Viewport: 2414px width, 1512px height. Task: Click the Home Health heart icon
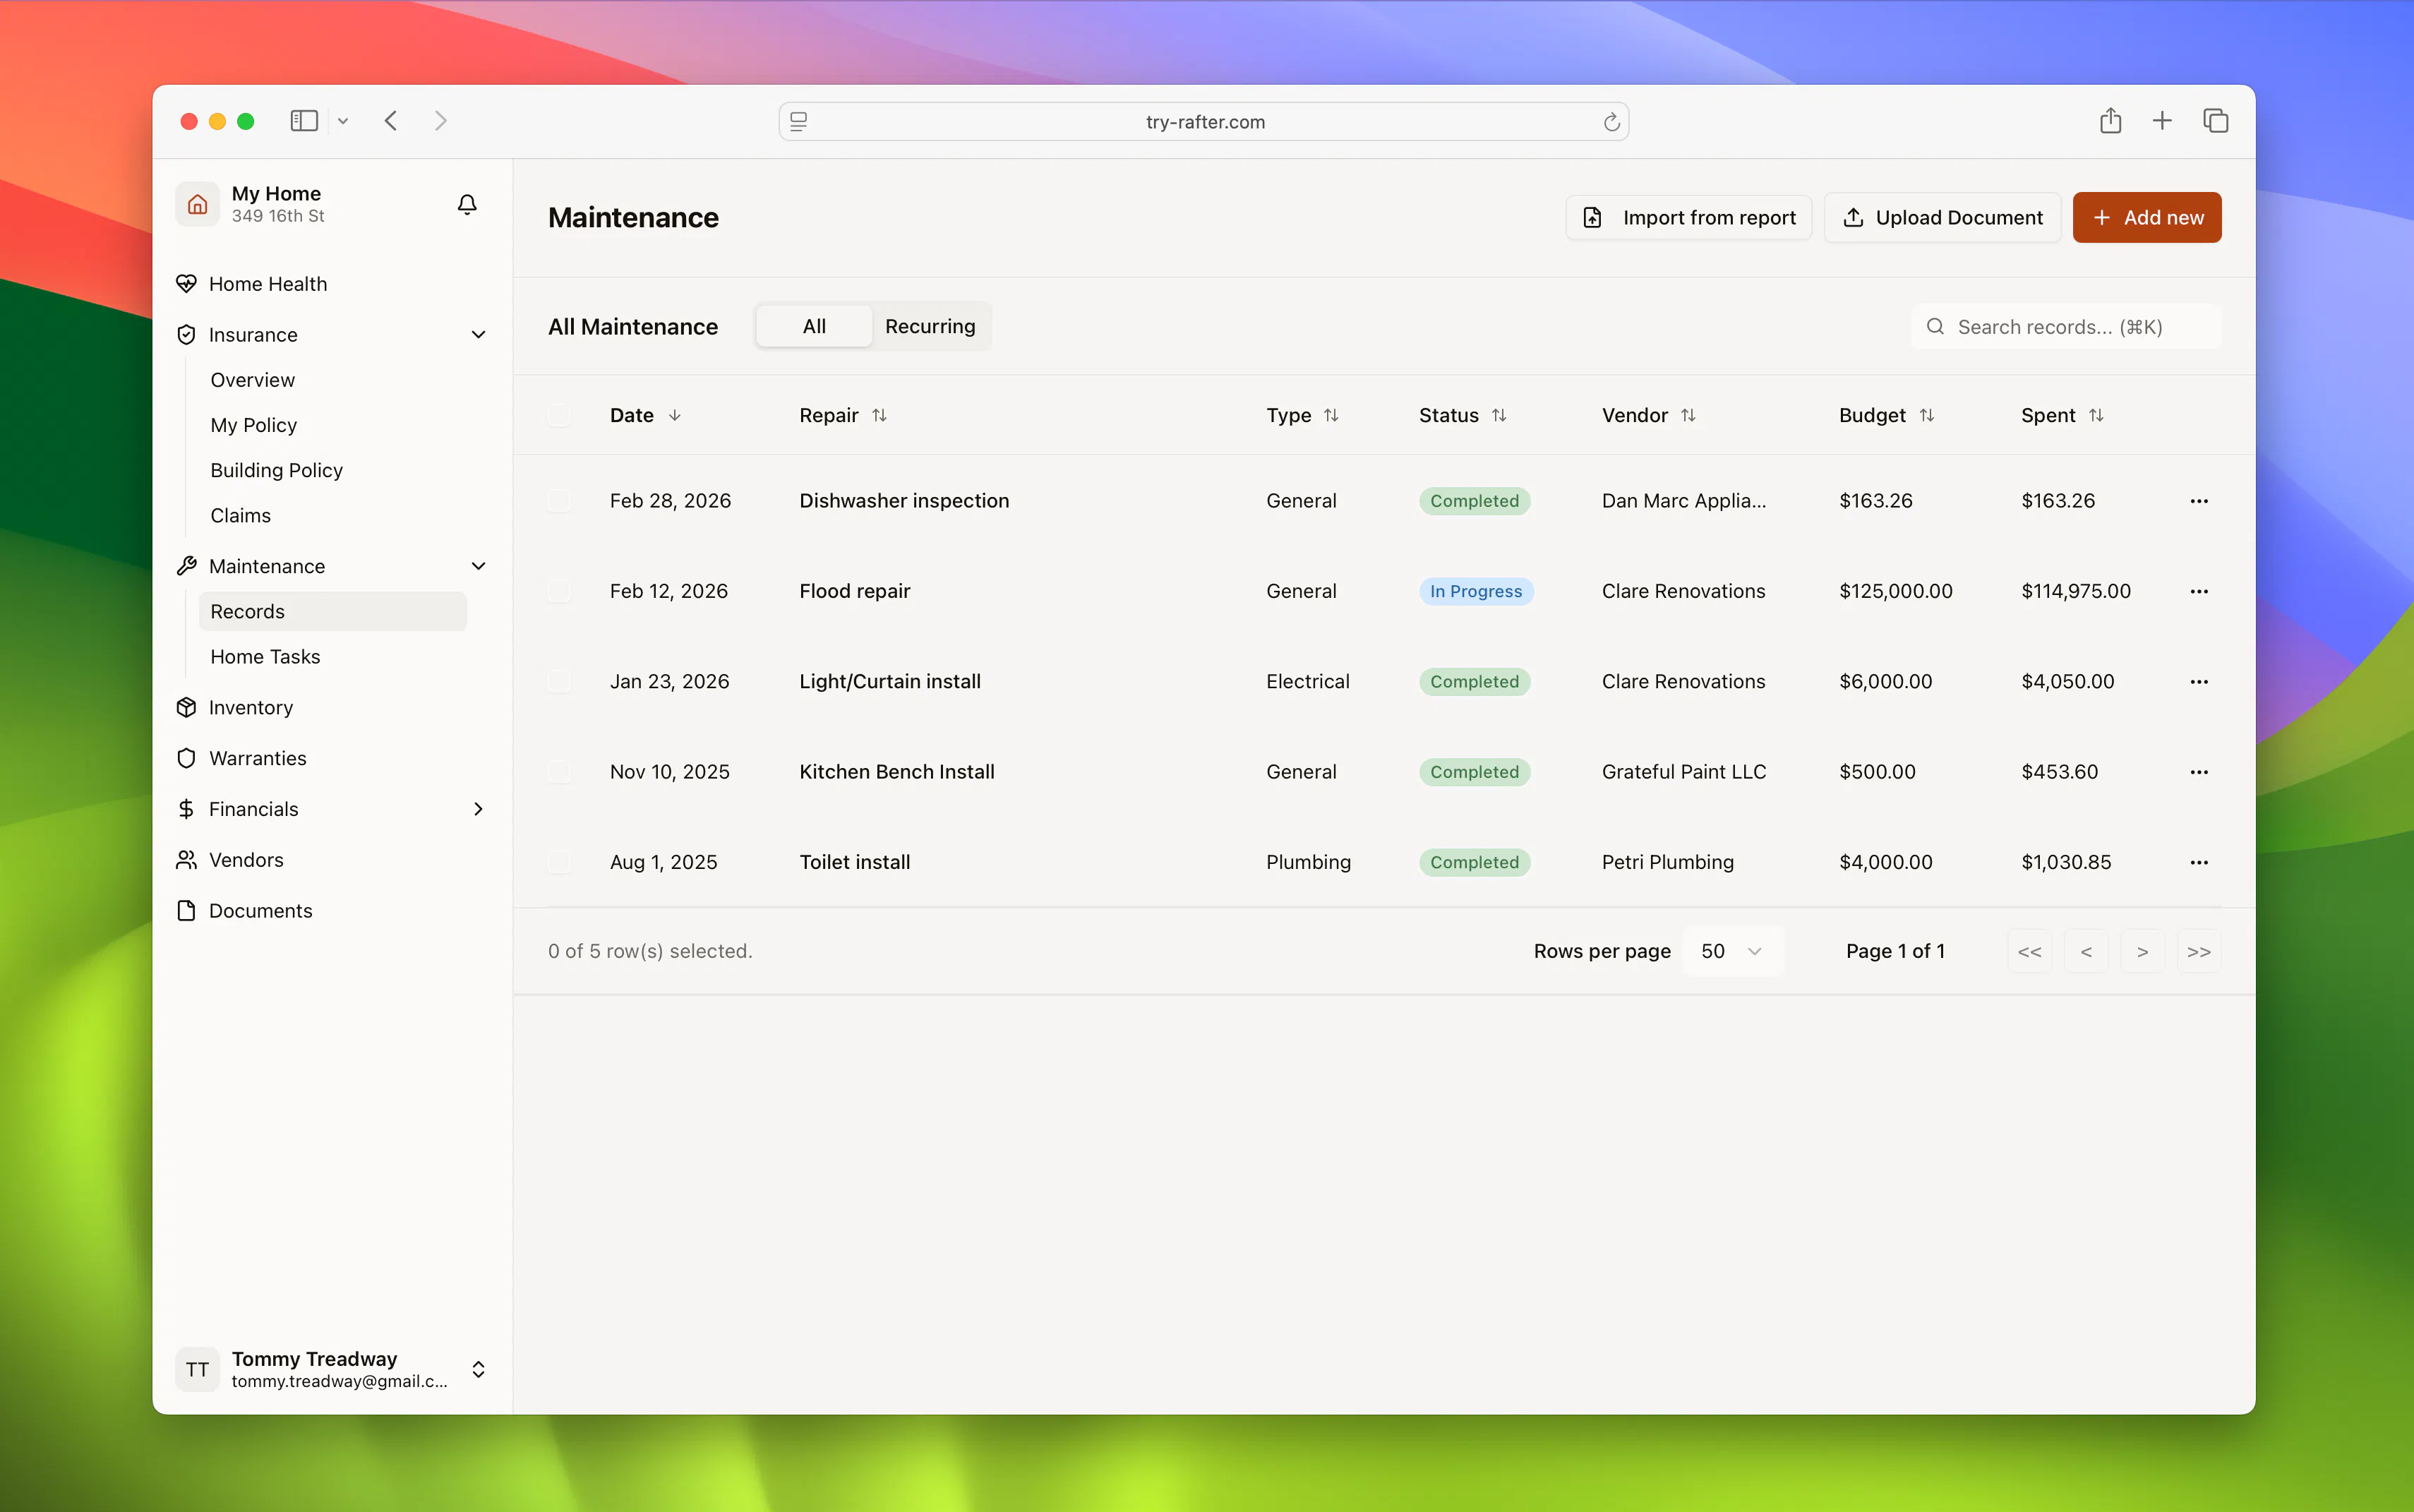click(x=186, y=284)
